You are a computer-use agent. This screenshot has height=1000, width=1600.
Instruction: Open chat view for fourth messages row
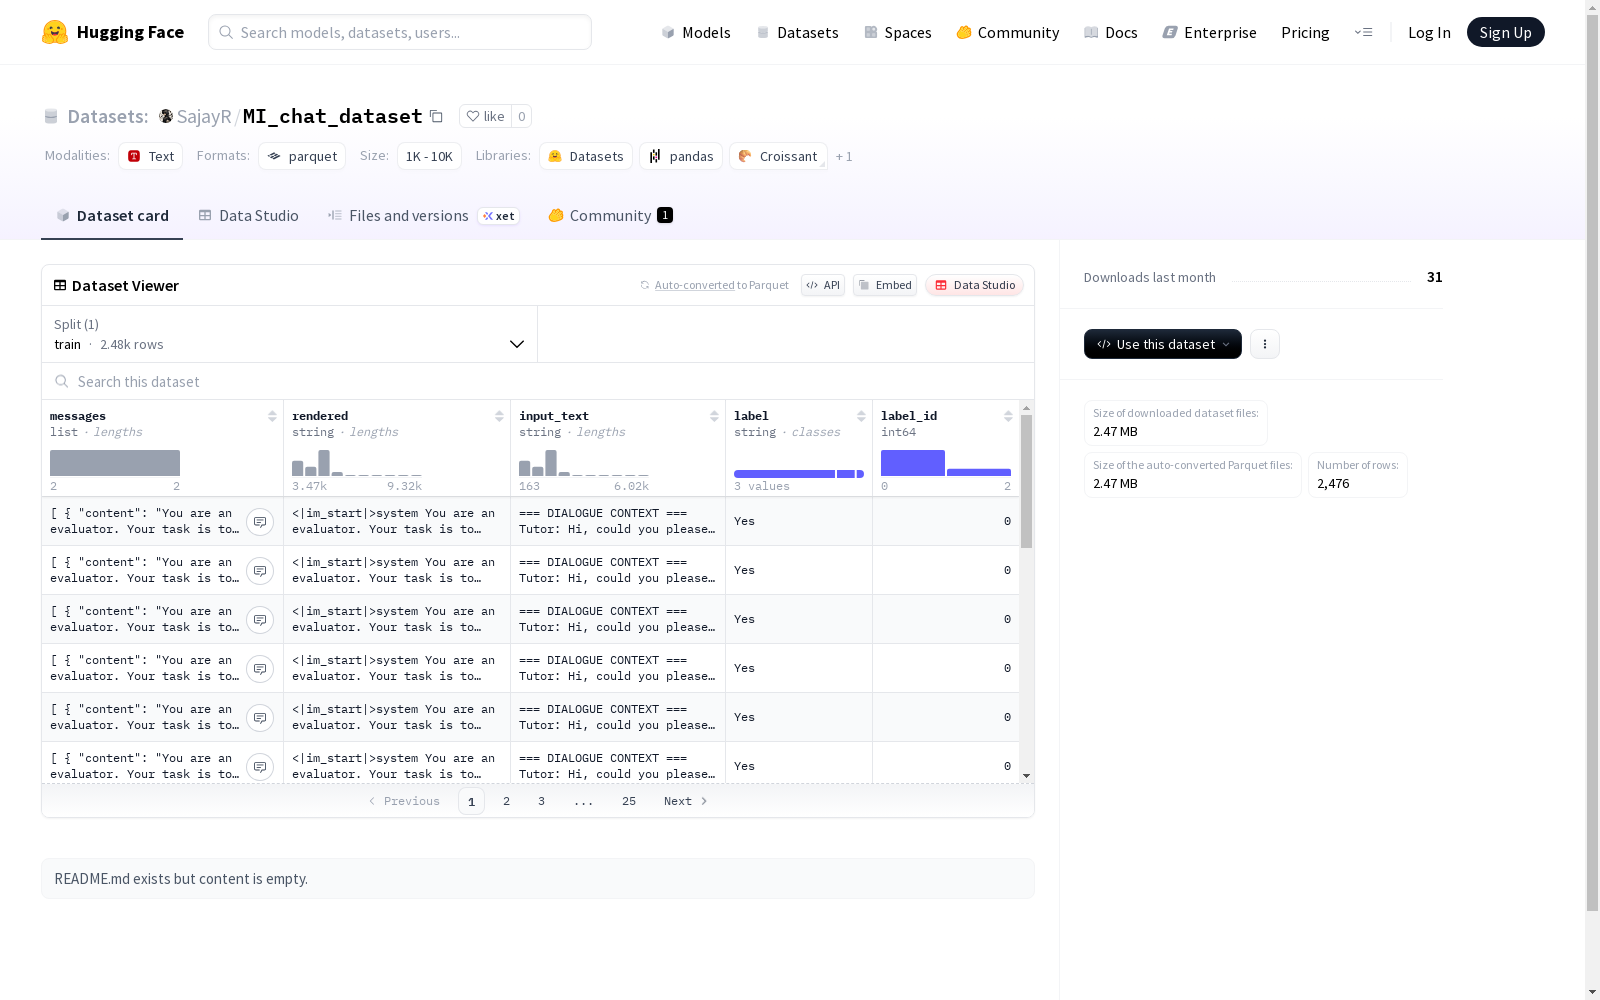pos(260,669)
